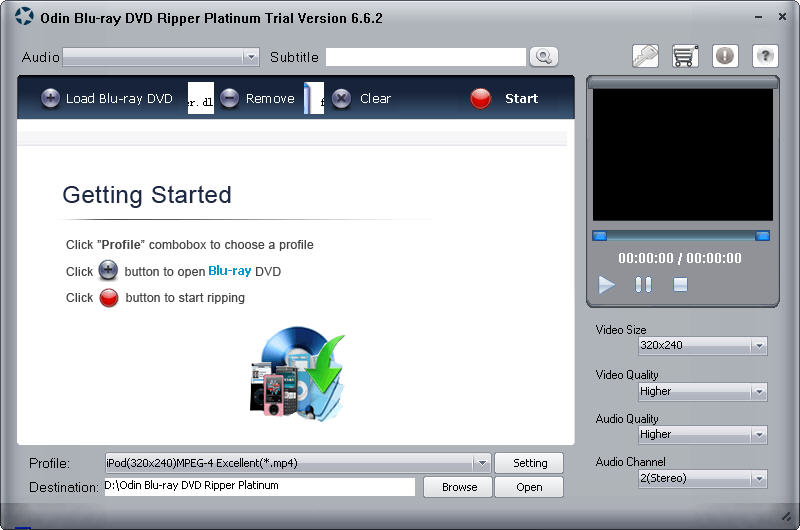Click the Setting button

point(529,463)
